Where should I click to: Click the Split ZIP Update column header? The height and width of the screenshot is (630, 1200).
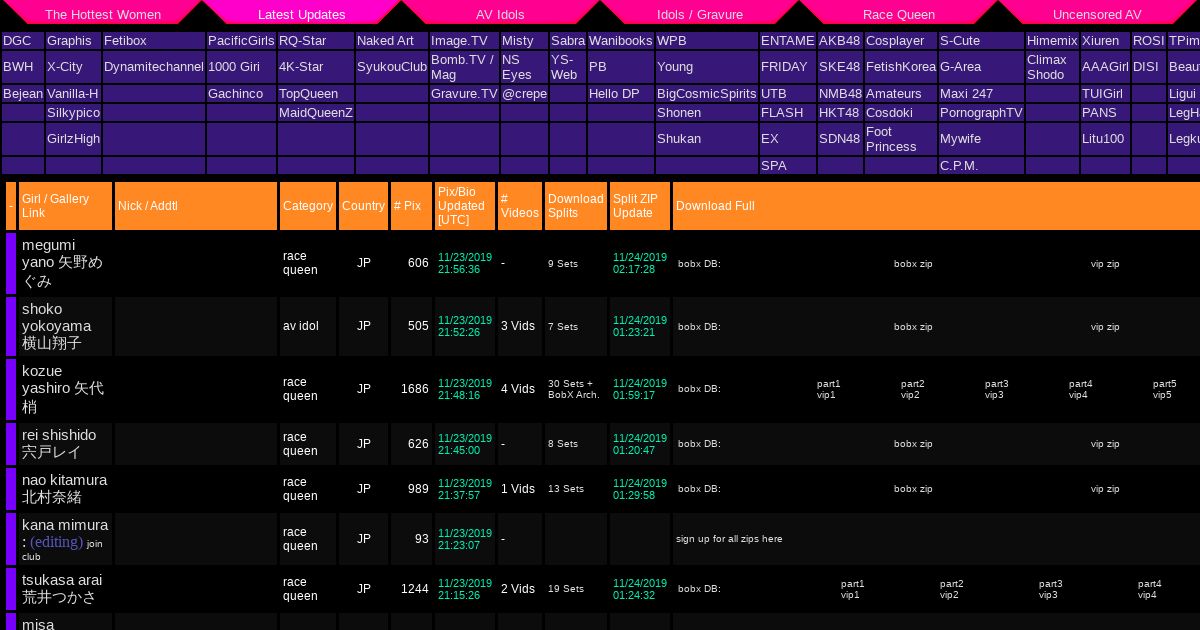tap(640, 206)
